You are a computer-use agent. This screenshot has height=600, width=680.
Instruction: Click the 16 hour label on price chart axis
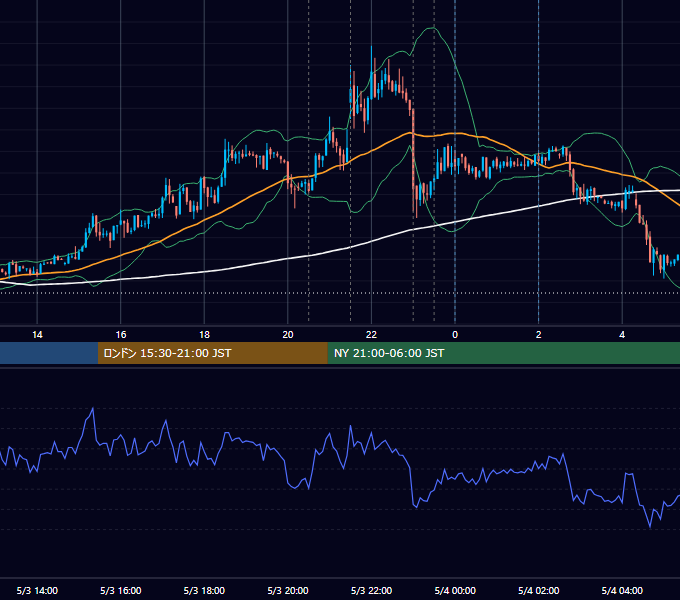pyautogui.click(x=121, y=335)
